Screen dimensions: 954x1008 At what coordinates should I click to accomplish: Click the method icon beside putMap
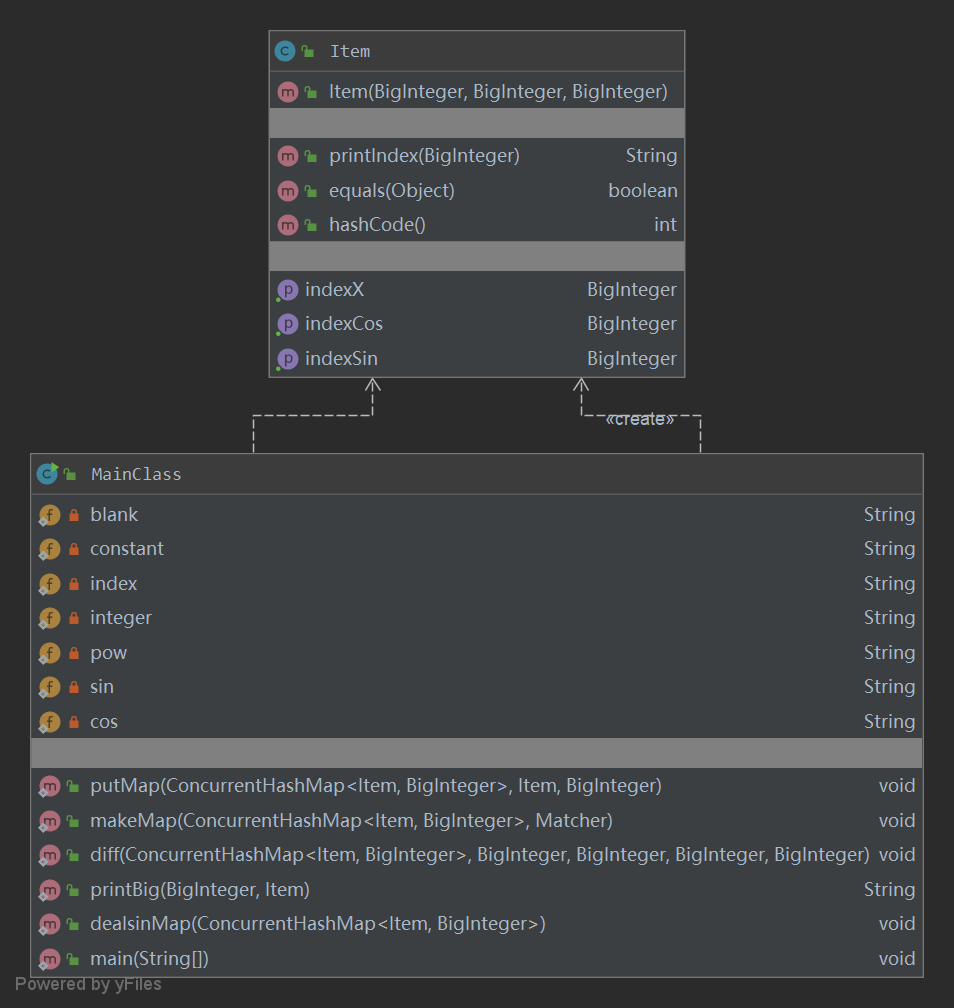(x=49, y=787)
